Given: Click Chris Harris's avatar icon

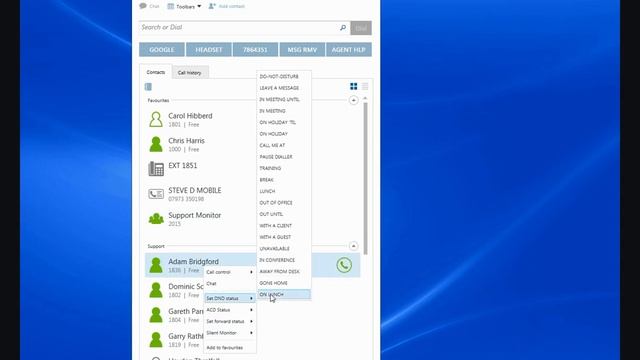Looking at the screenshot, I should click(156, 144).
